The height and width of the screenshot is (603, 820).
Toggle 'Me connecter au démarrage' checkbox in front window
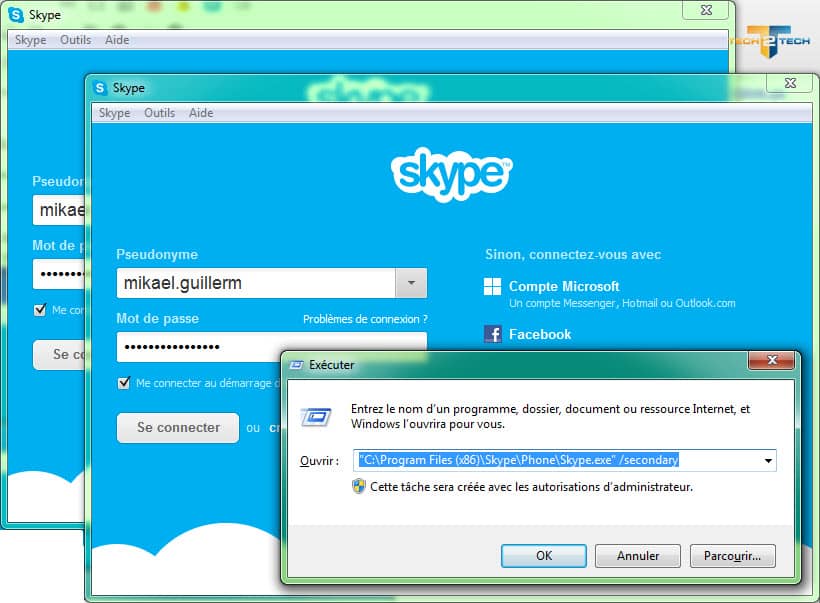coord(124,383)
